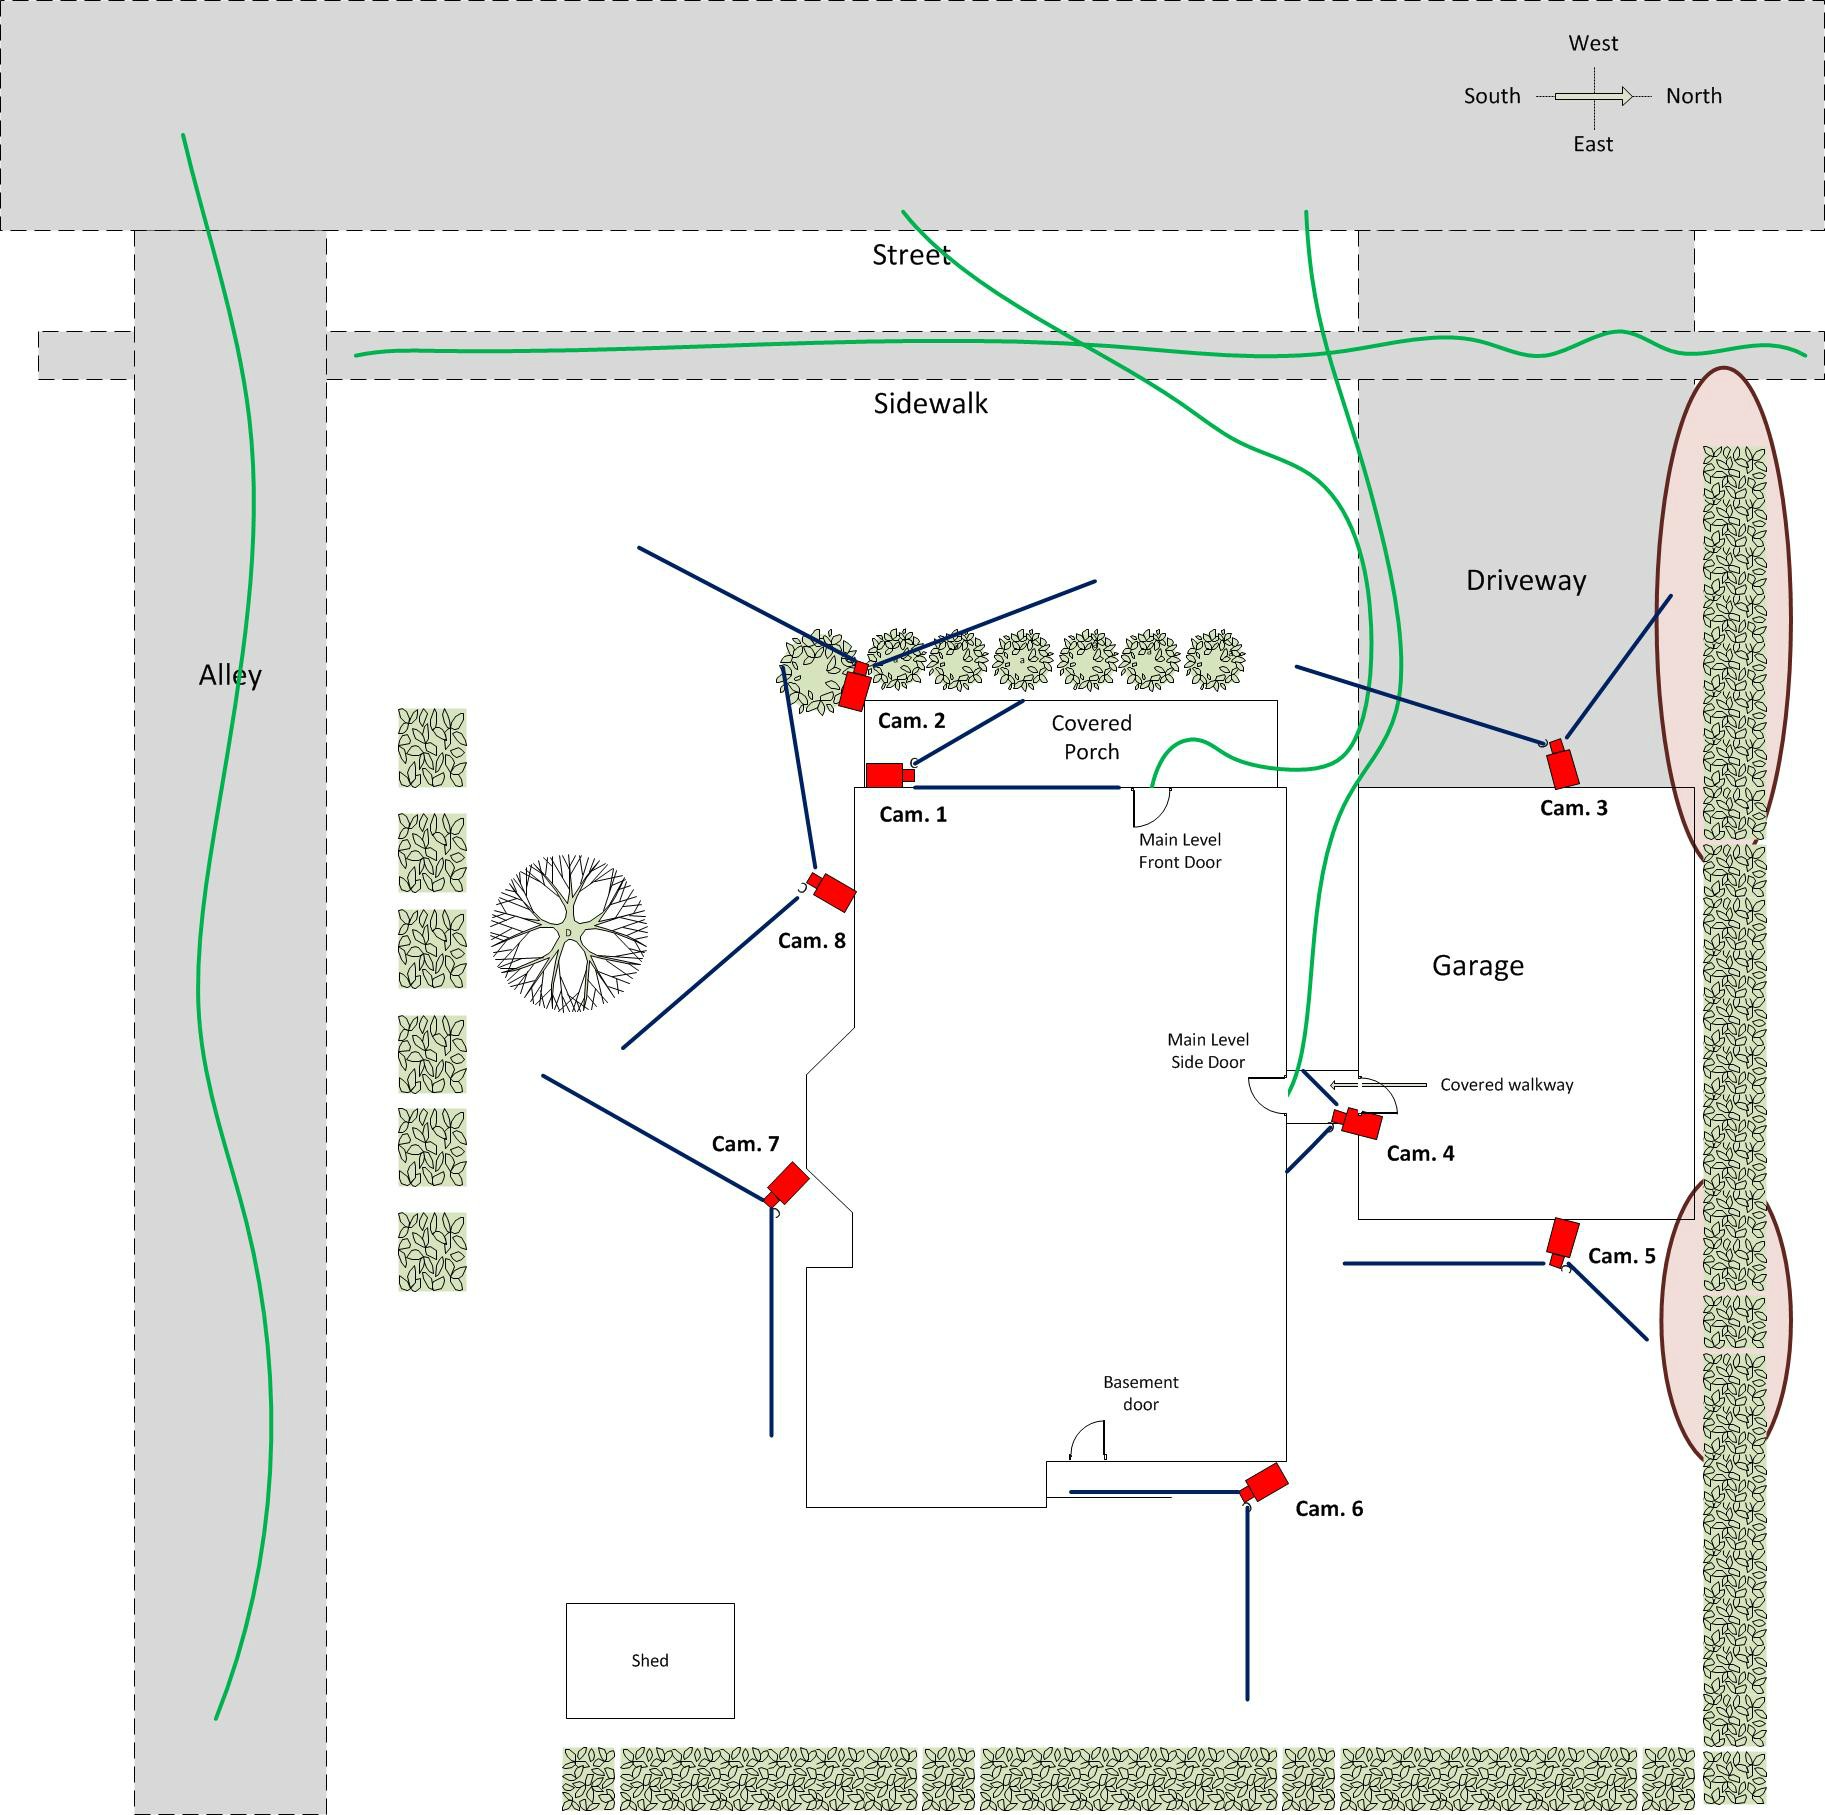Select the red Cam. 2 camera icon

point(855,685)
